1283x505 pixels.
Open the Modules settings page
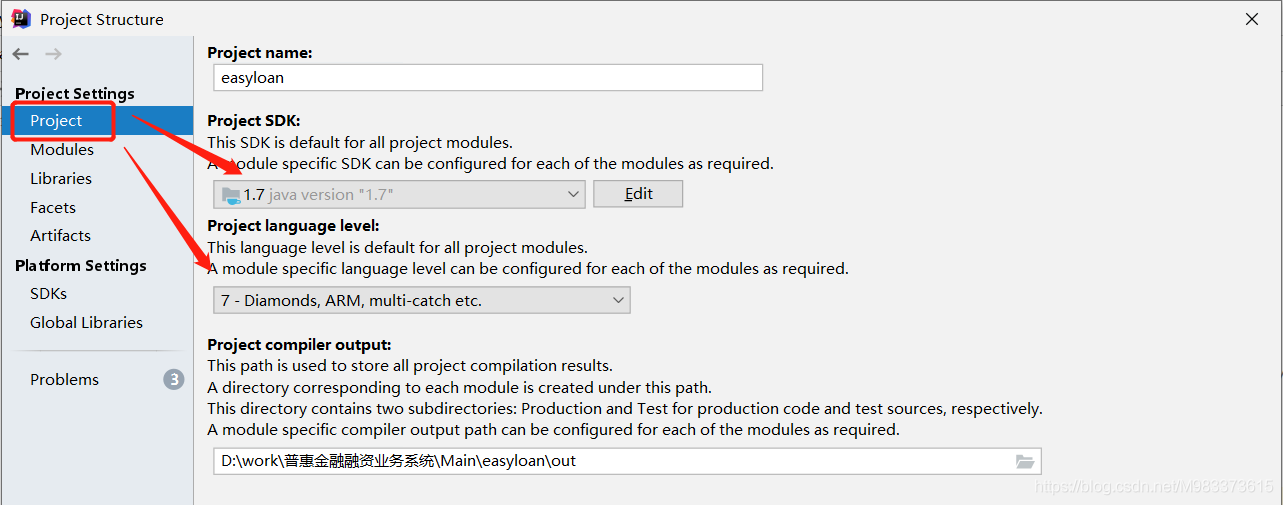point(62,150)
